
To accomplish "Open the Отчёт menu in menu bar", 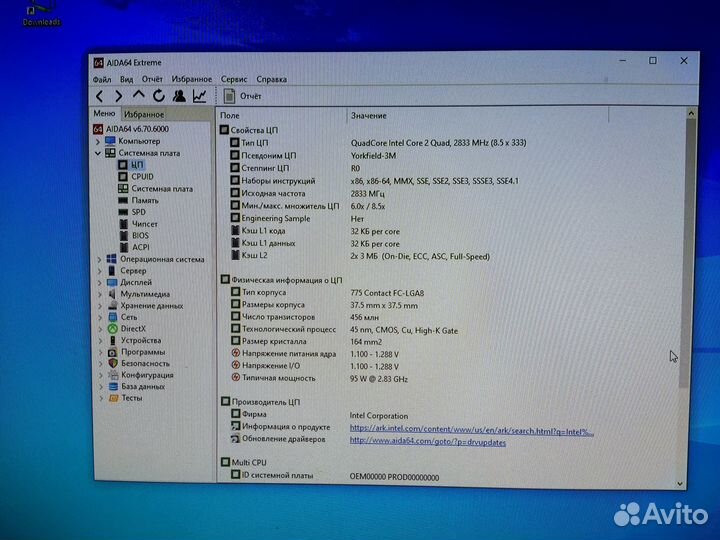I will pos(152,79).
